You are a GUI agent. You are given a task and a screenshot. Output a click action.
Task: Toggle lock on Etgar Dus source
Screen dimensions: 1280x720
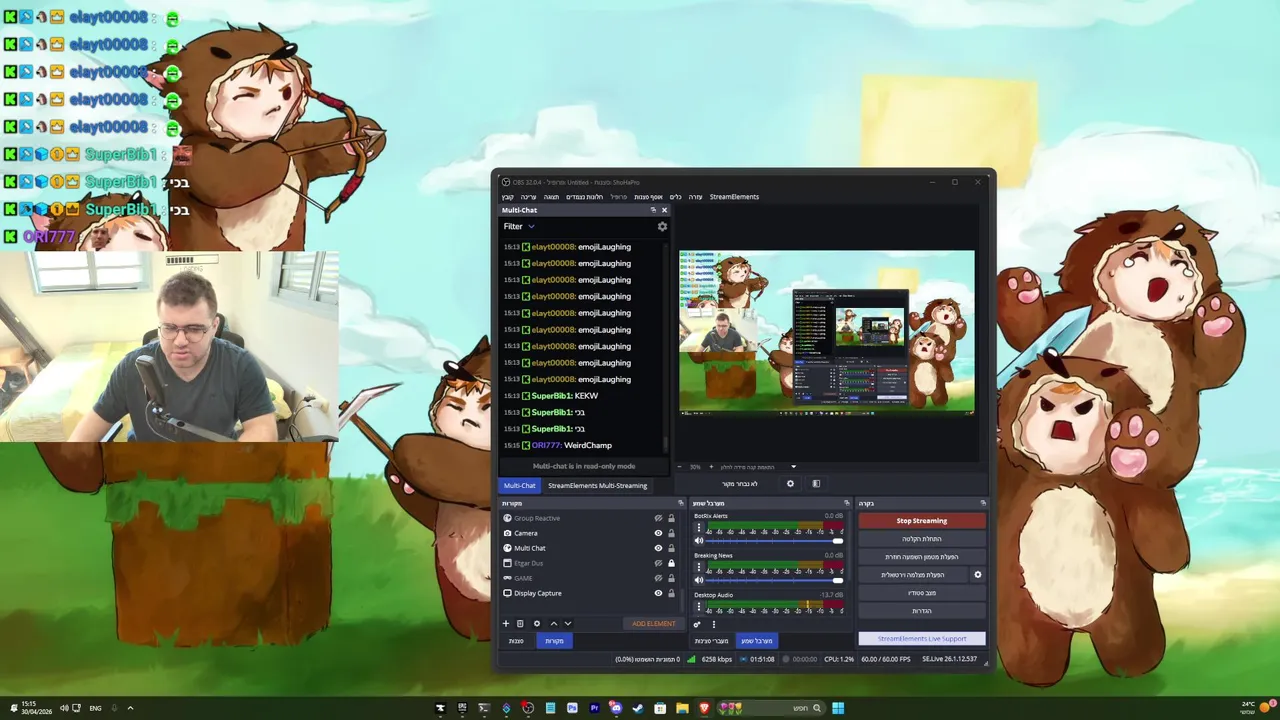[671, 563]
